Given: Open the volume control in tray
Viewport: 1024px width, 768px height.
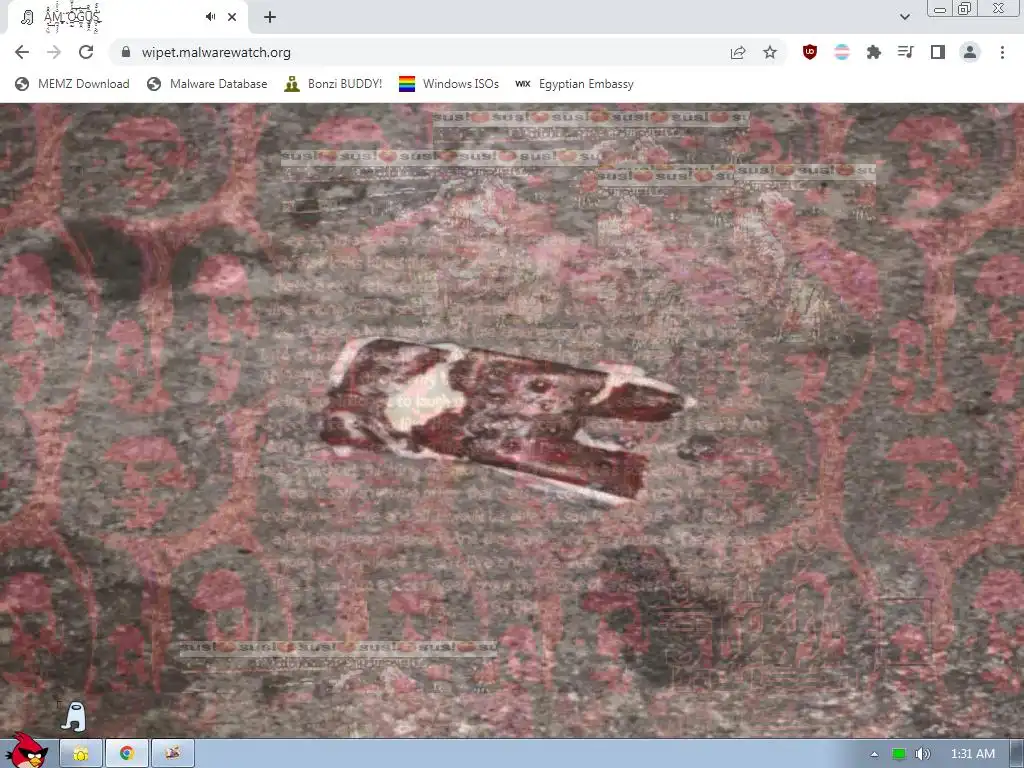Looking at the screenshot, I should point(922,754).
